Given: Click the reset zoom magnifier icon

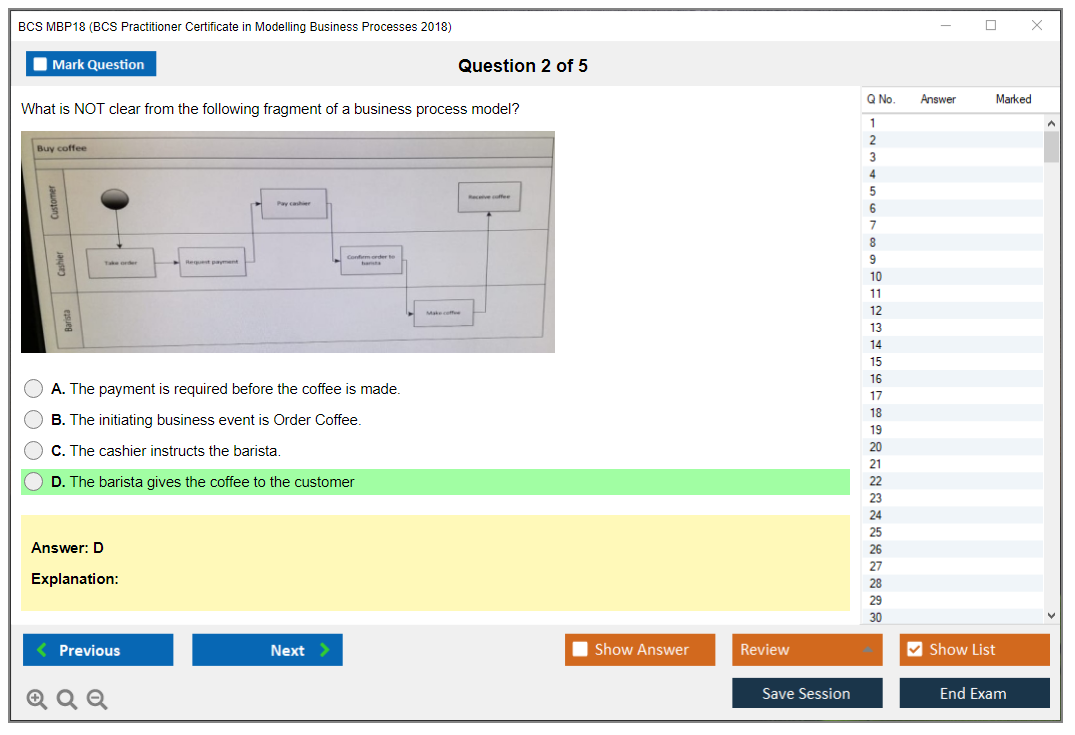Looking at the screenshot, I should click(67, 700).
